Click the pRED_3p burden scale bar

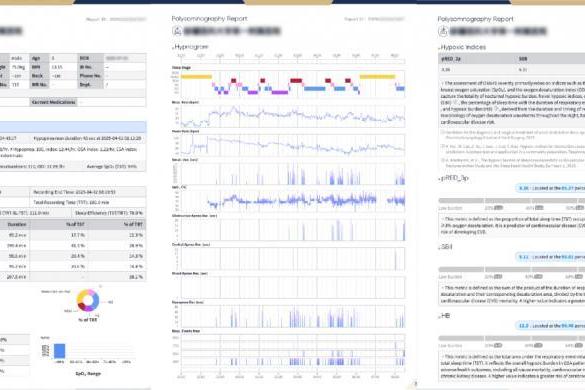[512, 201]
